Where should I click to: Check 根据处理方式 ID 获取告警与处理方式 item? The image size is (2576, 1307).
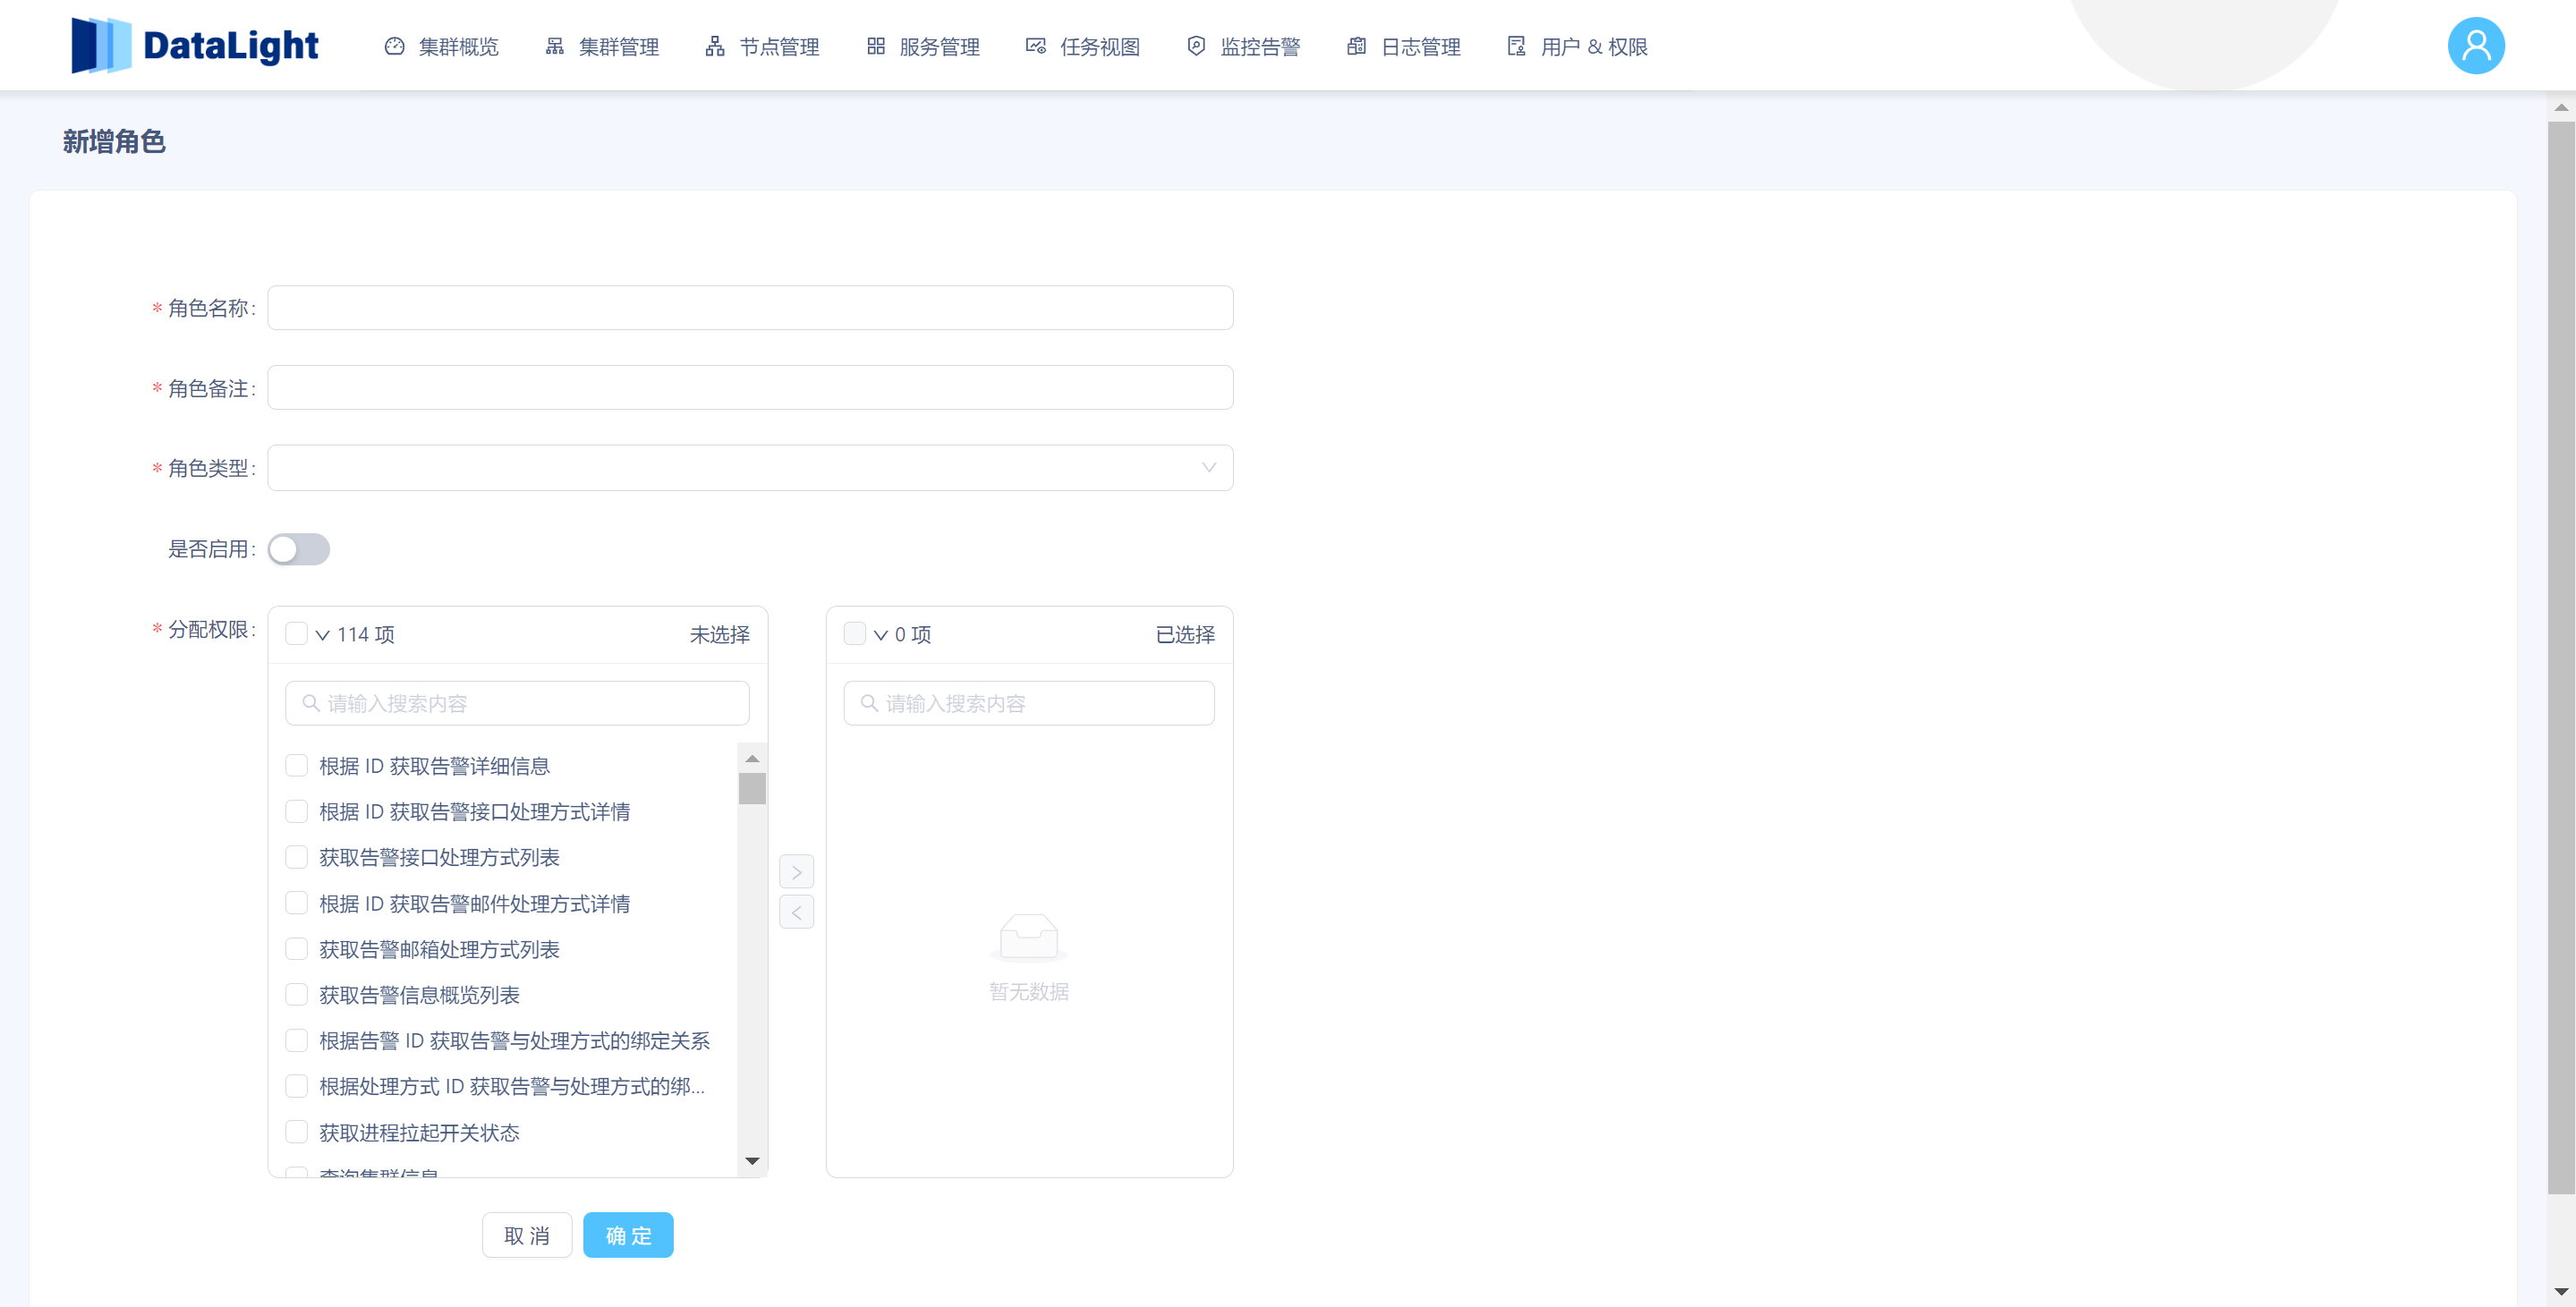pyautogui.click(x=296, y=1087)
